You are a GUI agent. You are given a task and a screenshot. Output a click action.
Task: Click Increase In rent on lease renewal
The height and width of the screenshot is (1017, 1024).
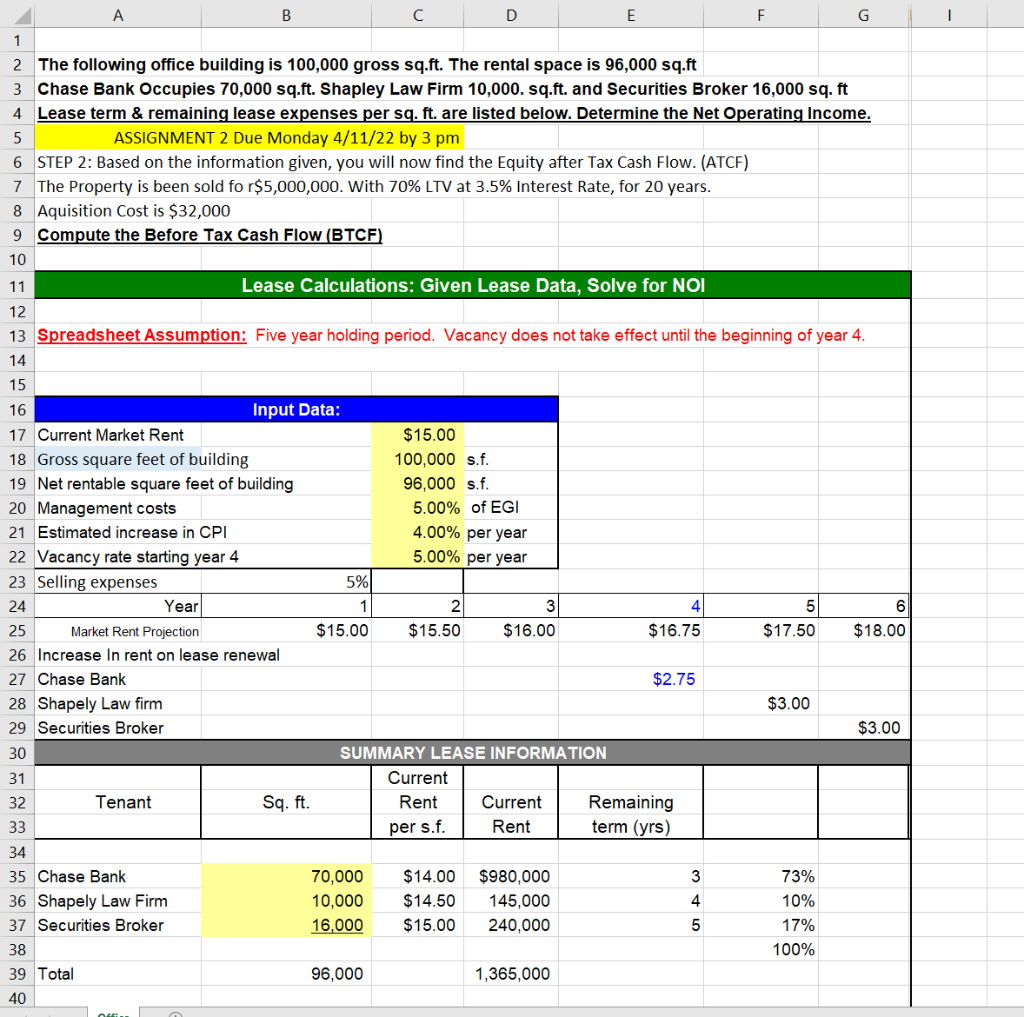point(159,655)
